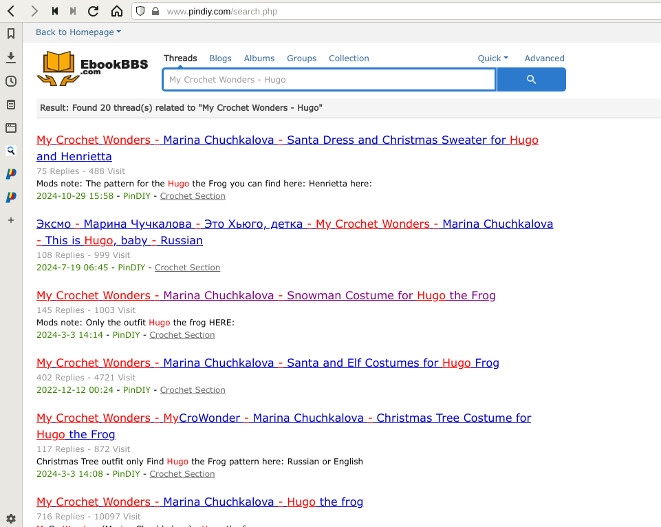
Task: Expand the Quick dropdown menu
Action: (x=493, y=58)
